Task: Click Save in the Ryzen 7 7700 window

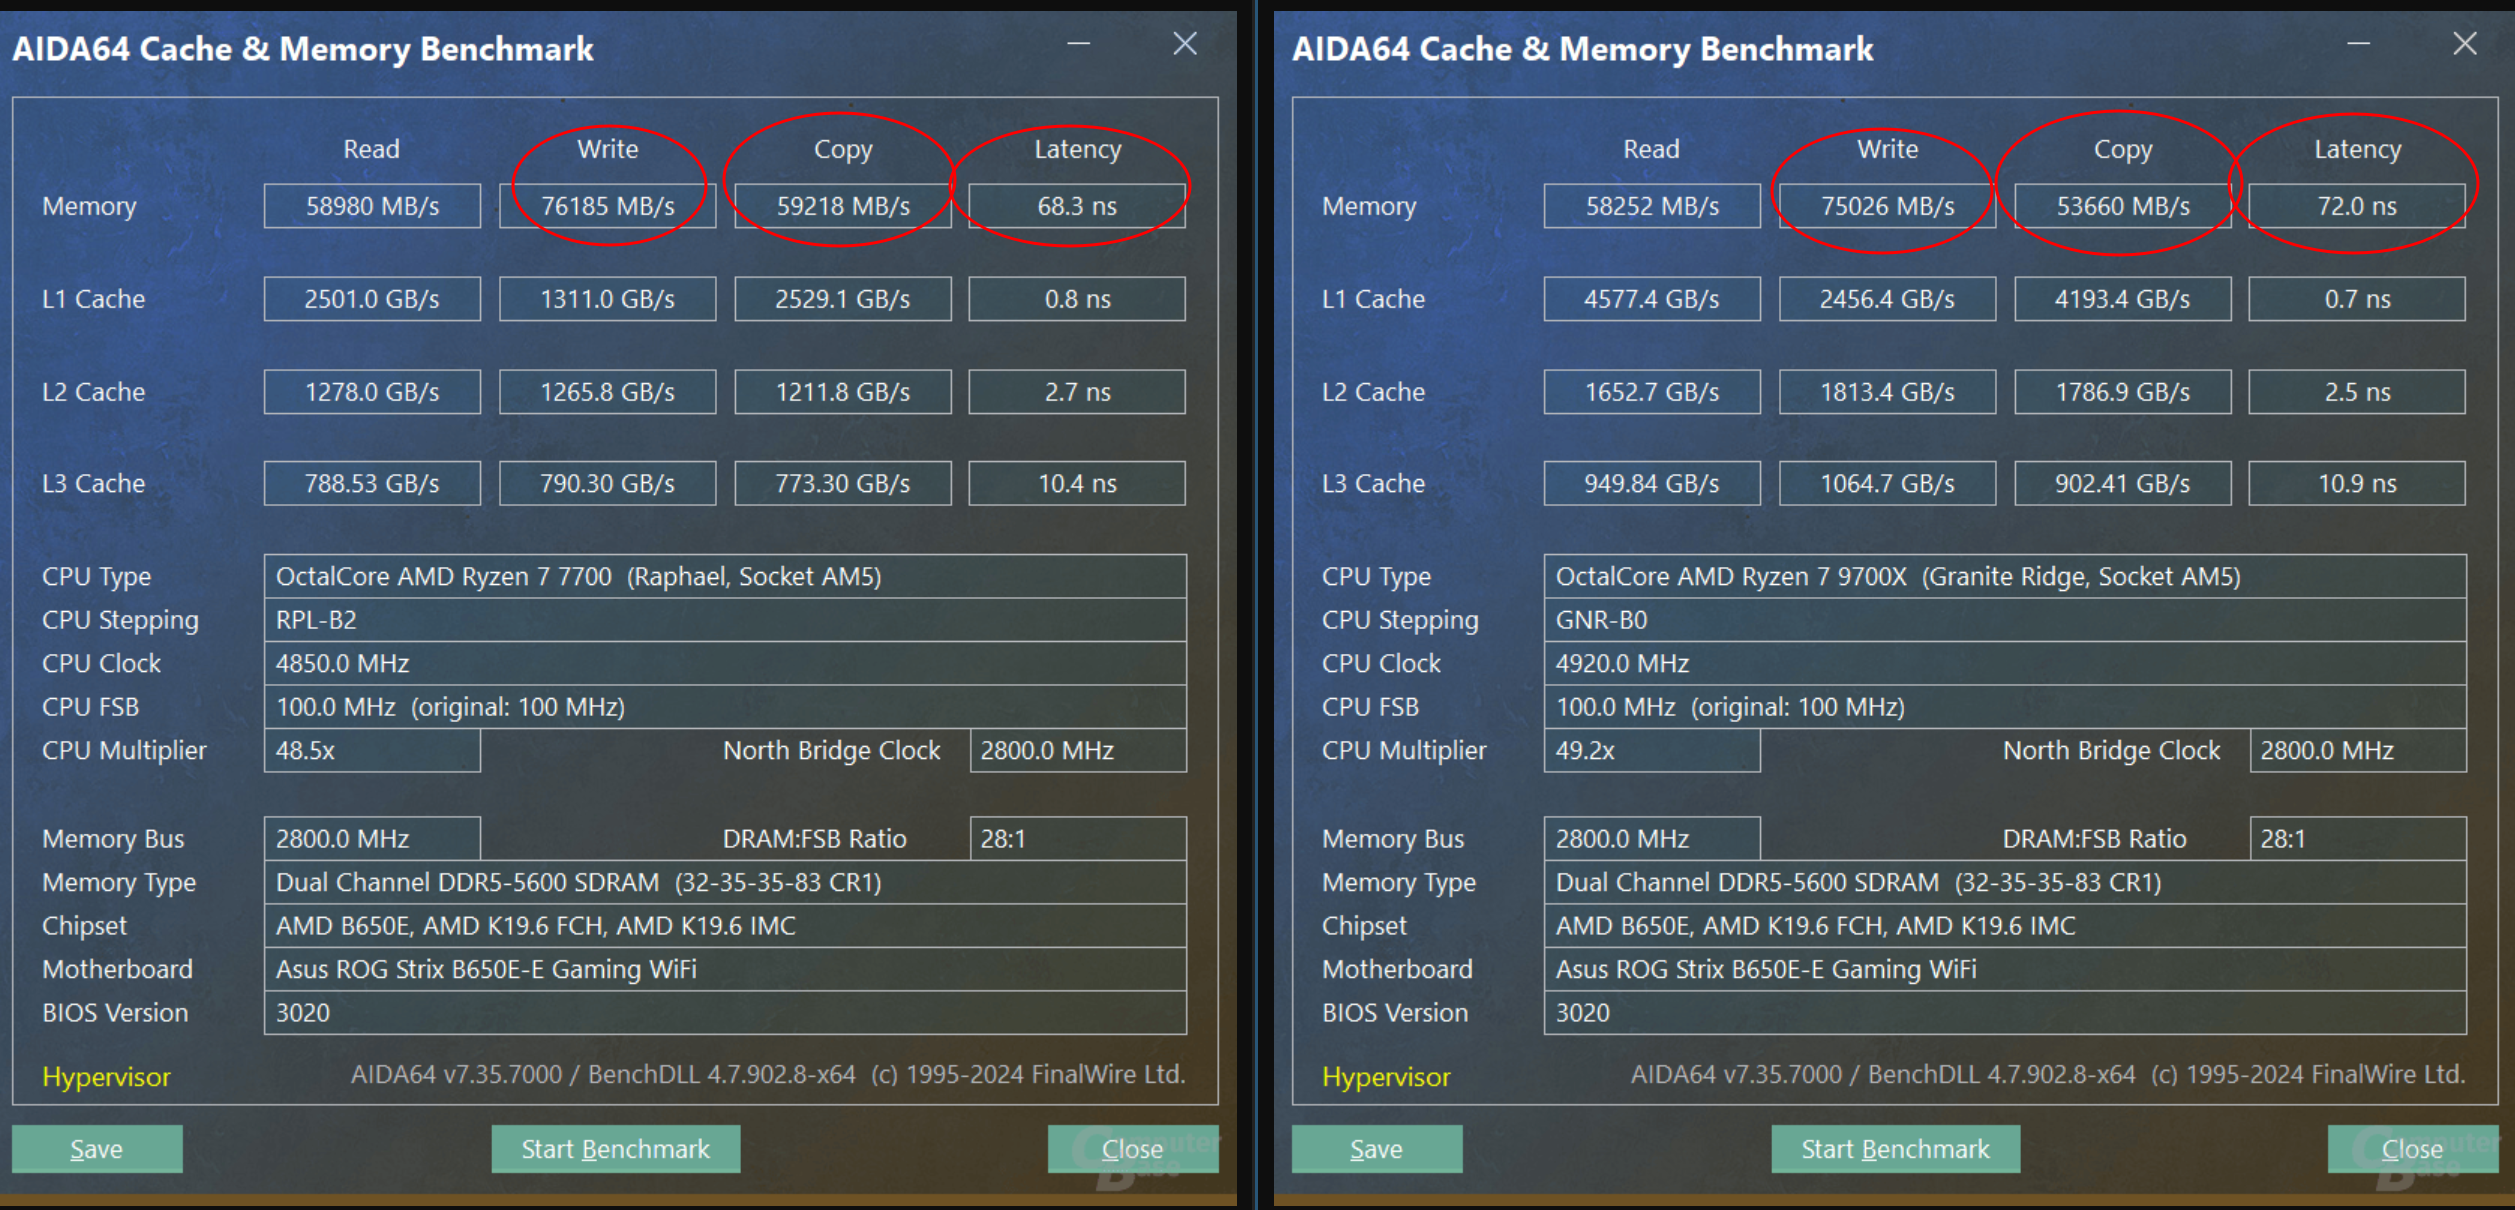Action: tap(97, 1149)
